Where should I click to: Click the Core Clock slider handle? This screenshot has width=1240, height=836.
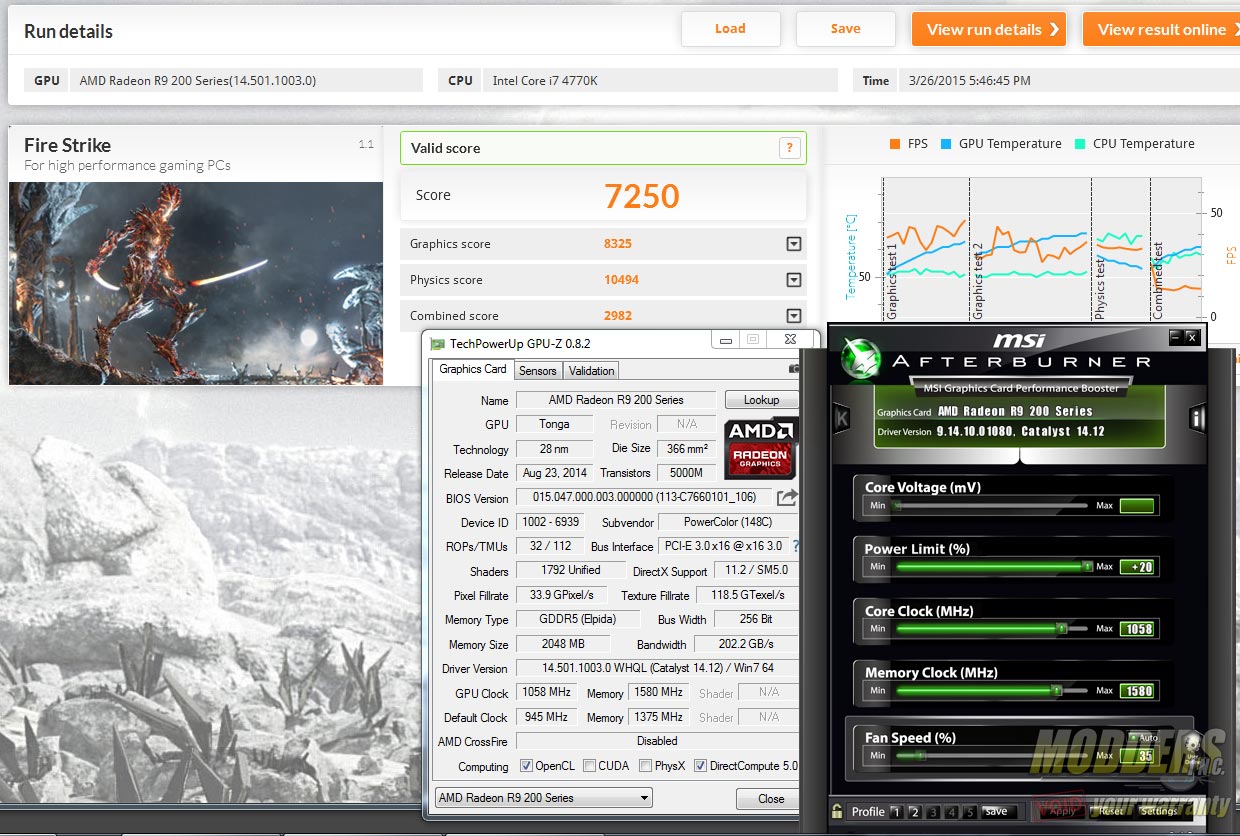(1062, 629)
